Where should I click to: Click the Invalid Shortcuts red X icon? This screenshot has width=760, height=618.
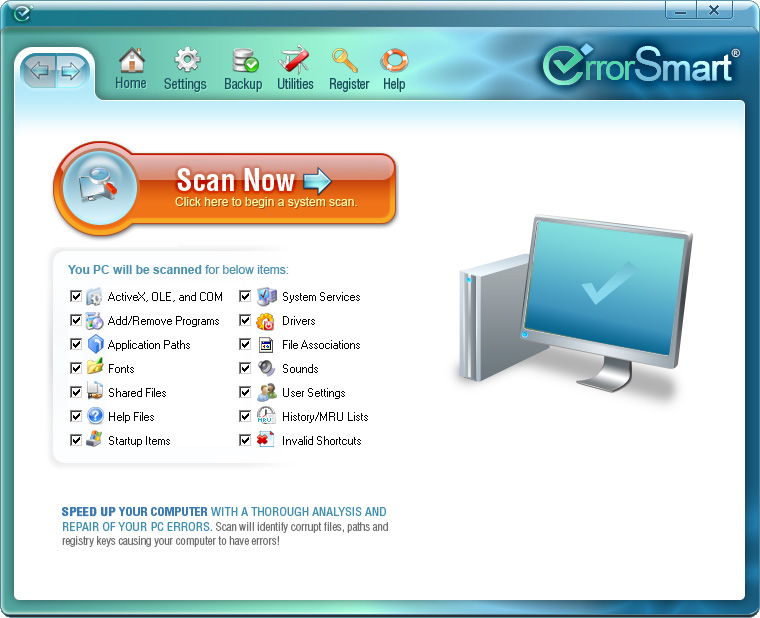[x=265, y=439]
